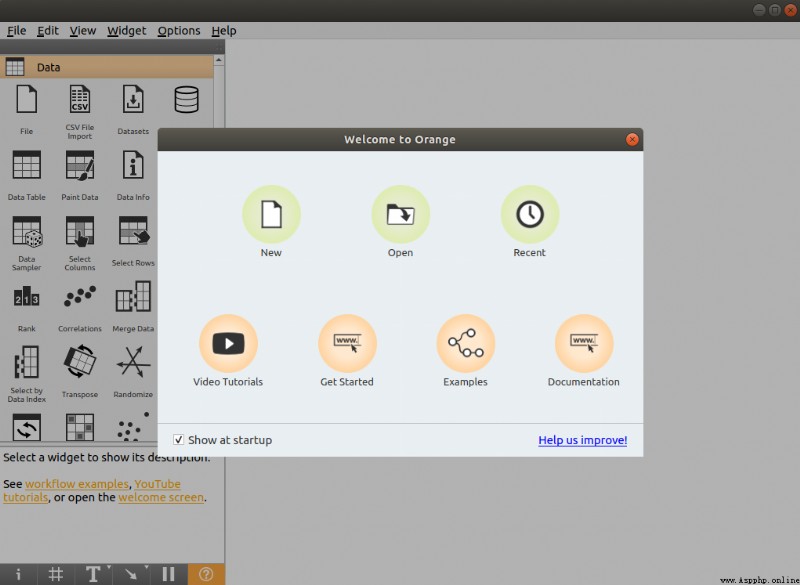Open a workflow with Open icon

coord(401,214)
